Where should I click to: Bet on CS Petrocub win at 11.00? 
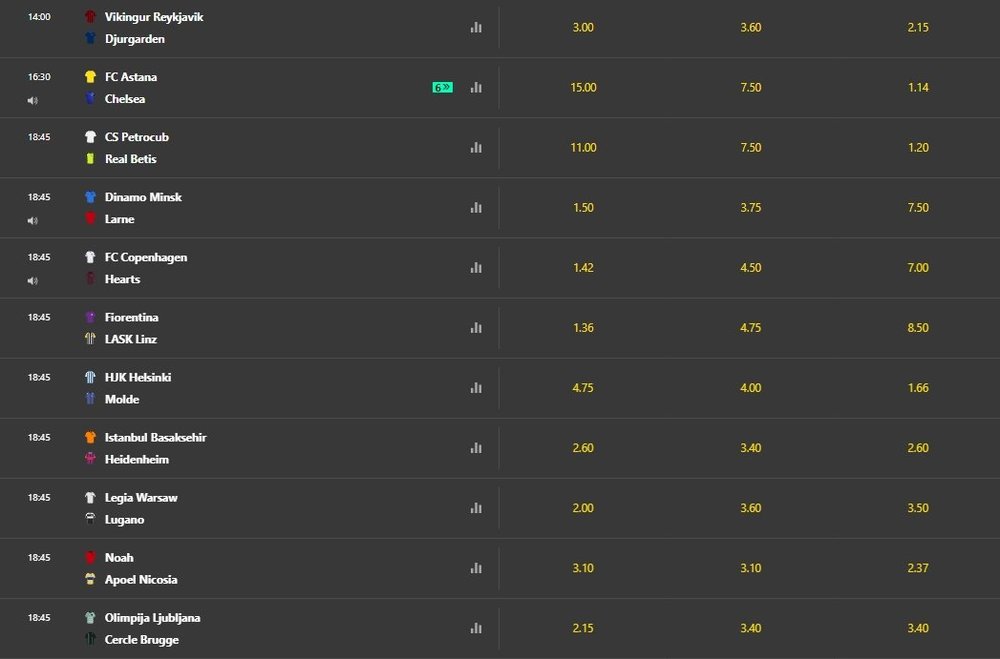(583, 148)
